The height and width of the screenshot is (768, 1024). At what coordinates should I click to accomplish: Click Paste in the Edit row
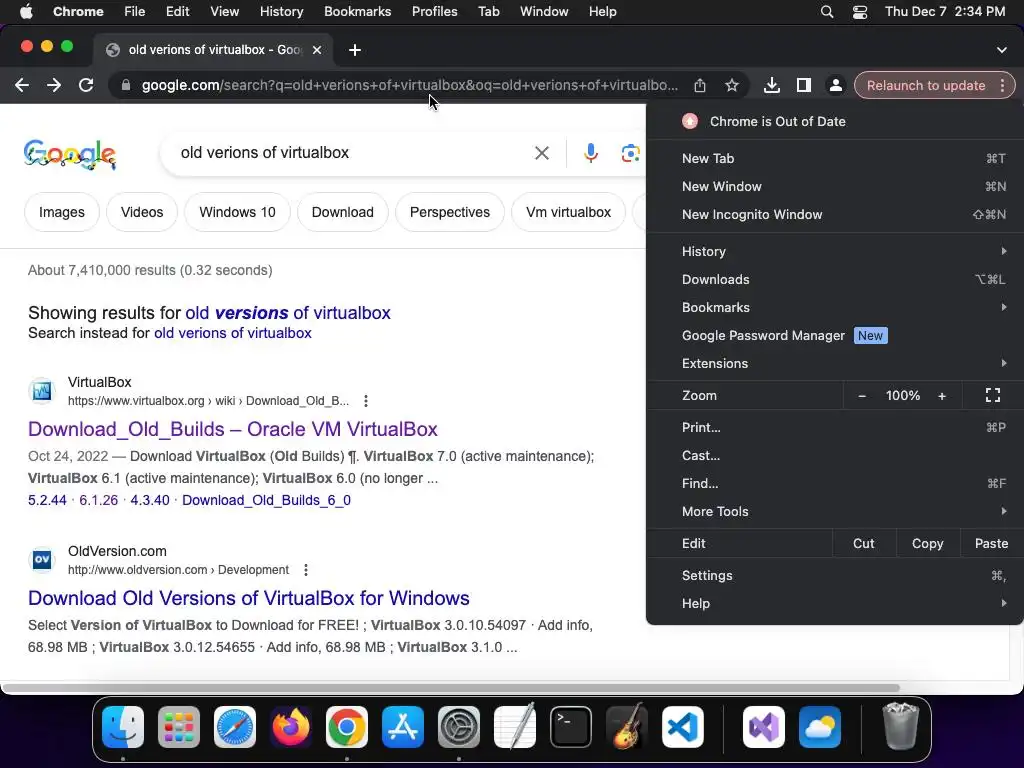[991, 543]
